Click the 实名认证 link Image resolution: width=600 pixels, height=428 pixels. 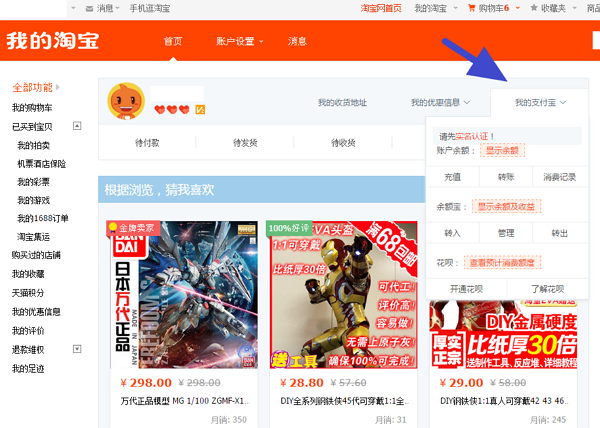coord(472,136)
